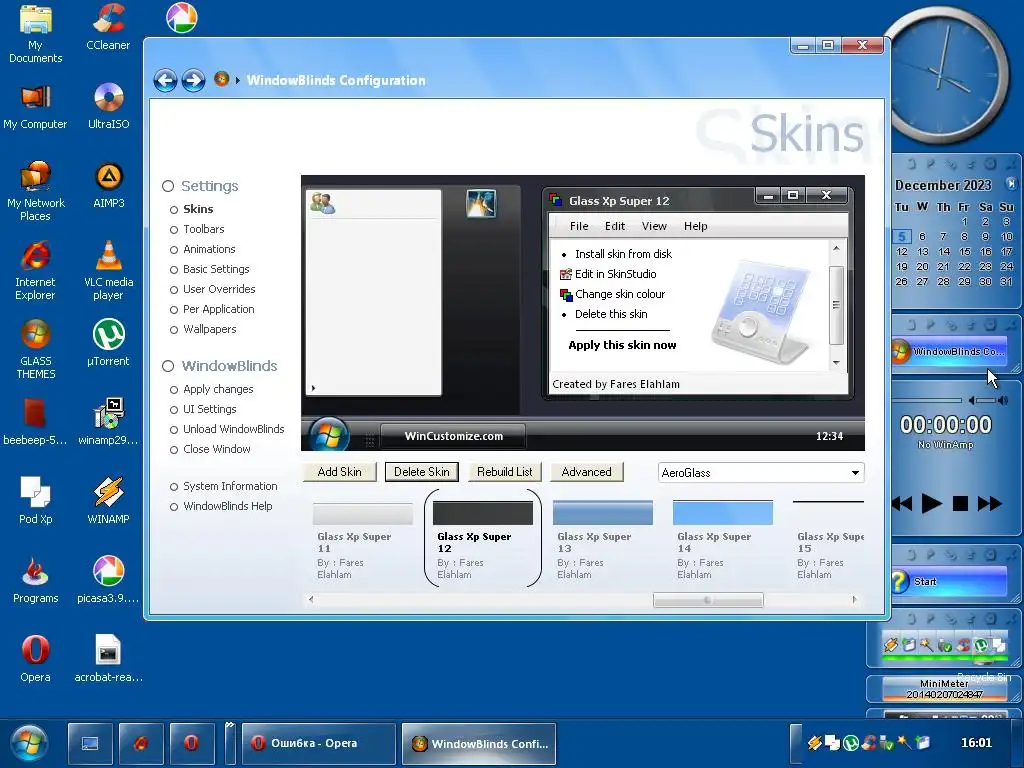Screen dimensions: 1024x768
Task: Choose Install skin from disk
Action: pyautogui.click(x=623, y=254)
